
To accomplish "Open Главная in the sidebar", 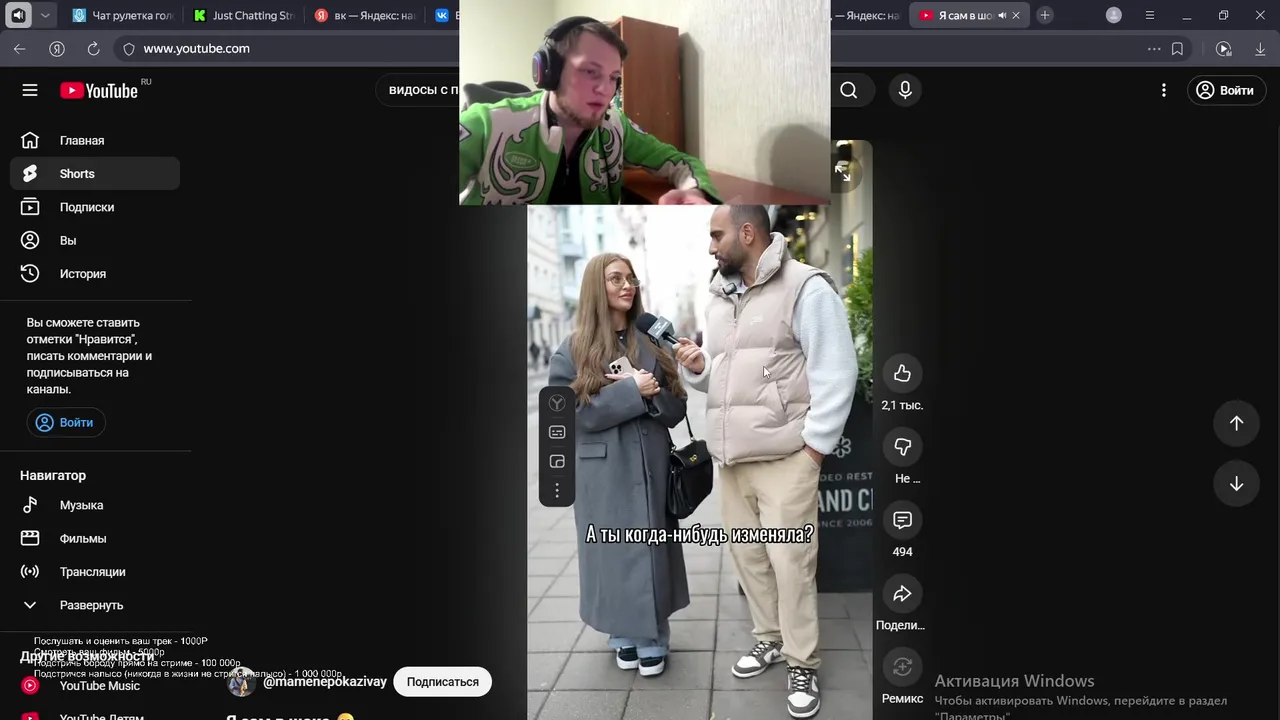I will pyautogui.click(x=95, y=141).
